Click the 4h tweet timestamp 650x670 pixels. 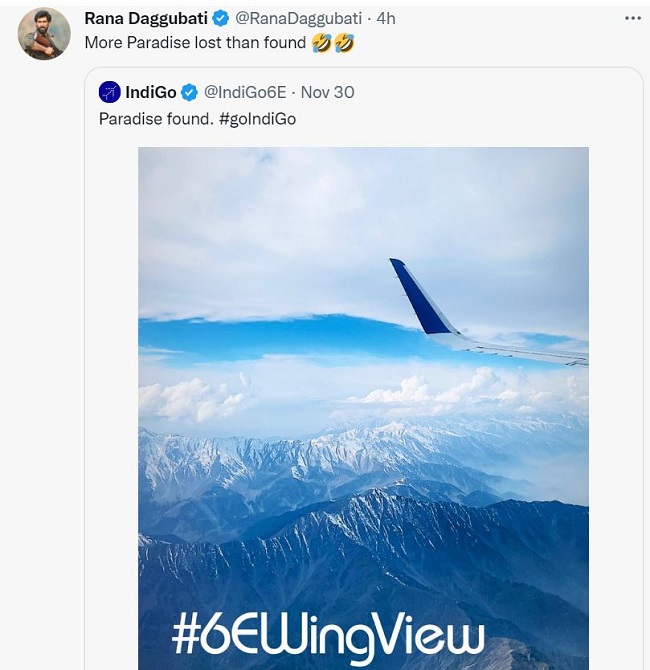pos(386,19)
